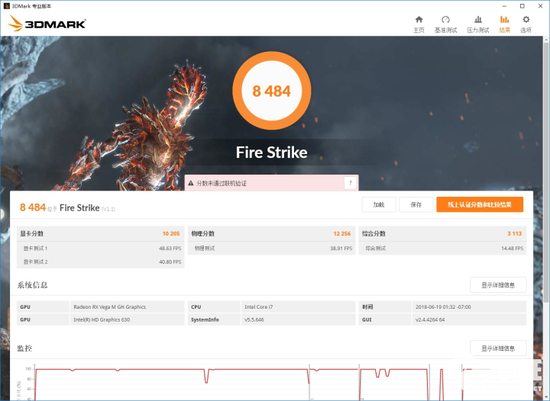Screen dimensions: 550x401
Task: Click the 系统信息 section heading
Action: click(32, 285)
